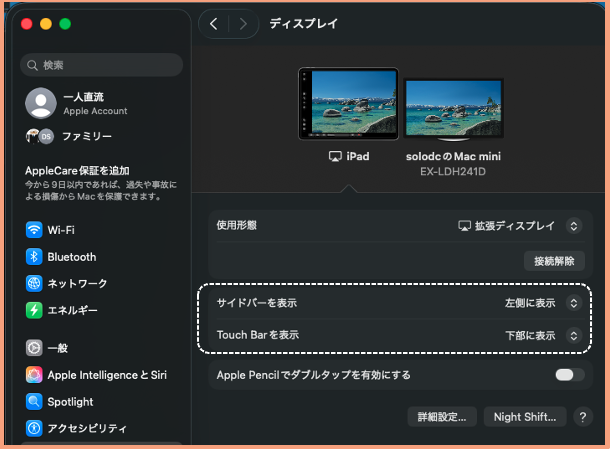Open 詳細設定 advanced settings button
Image resolution: width=610 pixels, height=449 pixels.
pos(442,416)
